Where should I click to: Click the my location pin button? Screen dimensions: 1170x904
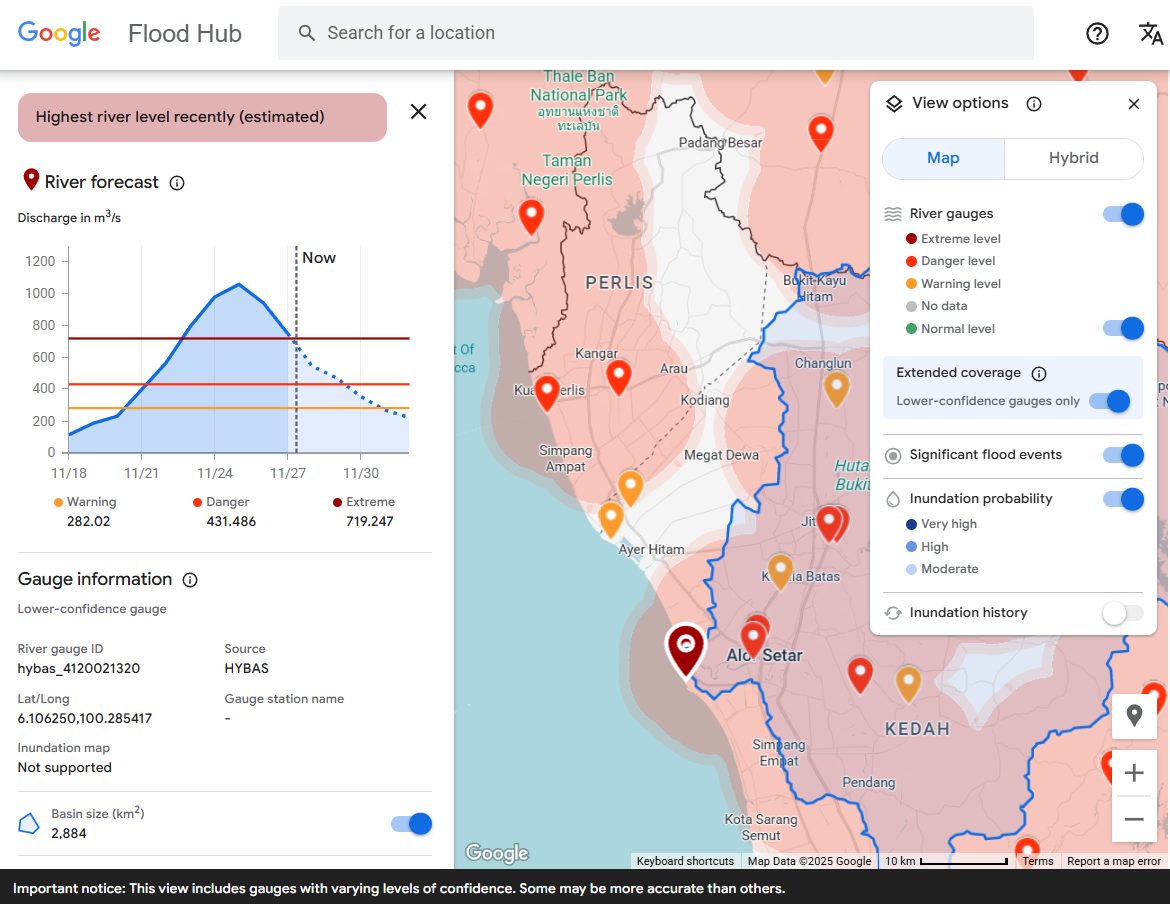pyautogui.click(x=1134, y=715)
